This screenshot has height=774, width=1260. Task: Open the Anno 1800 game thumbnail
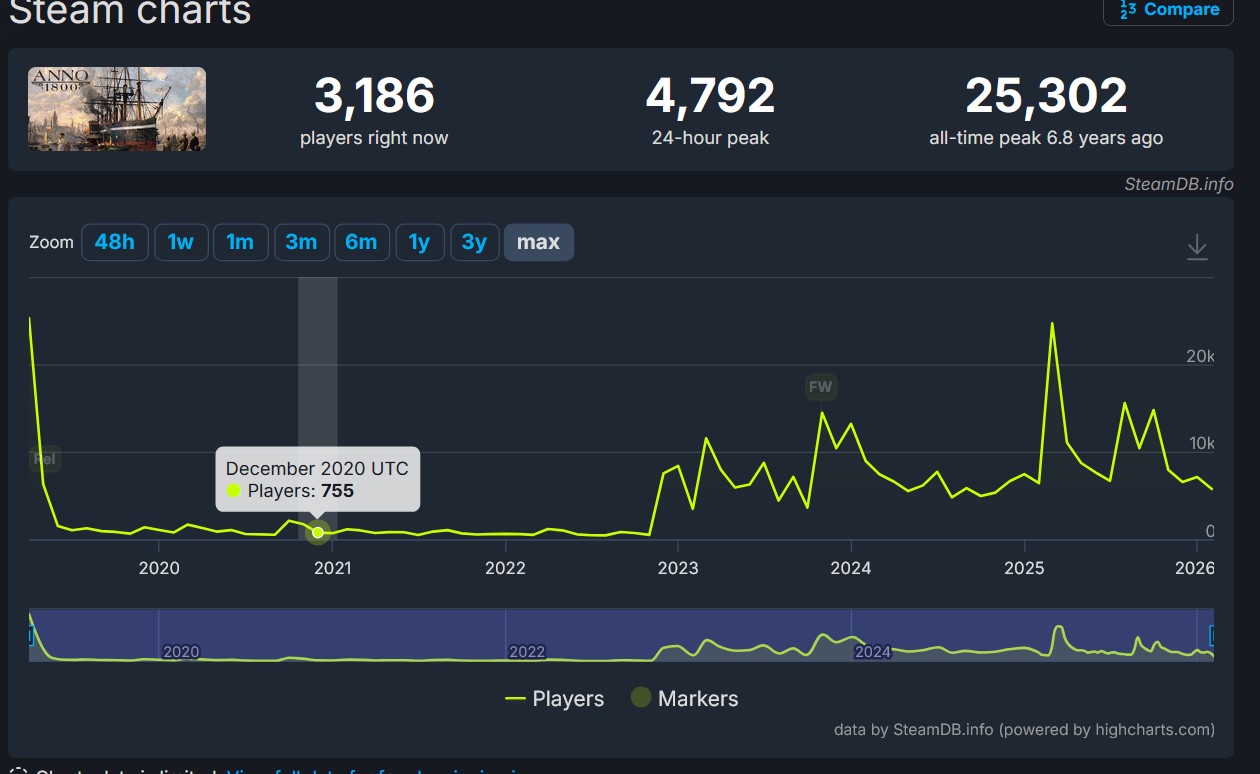point(117,109)
